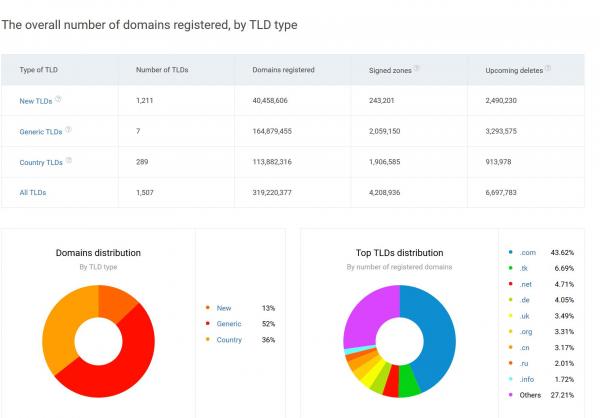Screen dimensions: 600x418
Task: Open the Country TLDs table link
Action: [x=40, y=161]
